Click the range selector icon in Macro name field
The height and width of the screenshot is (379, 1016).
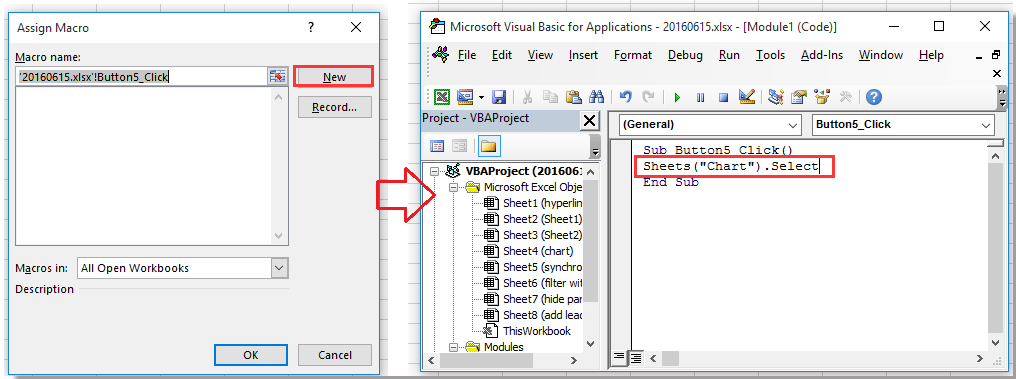pos(277,77)
